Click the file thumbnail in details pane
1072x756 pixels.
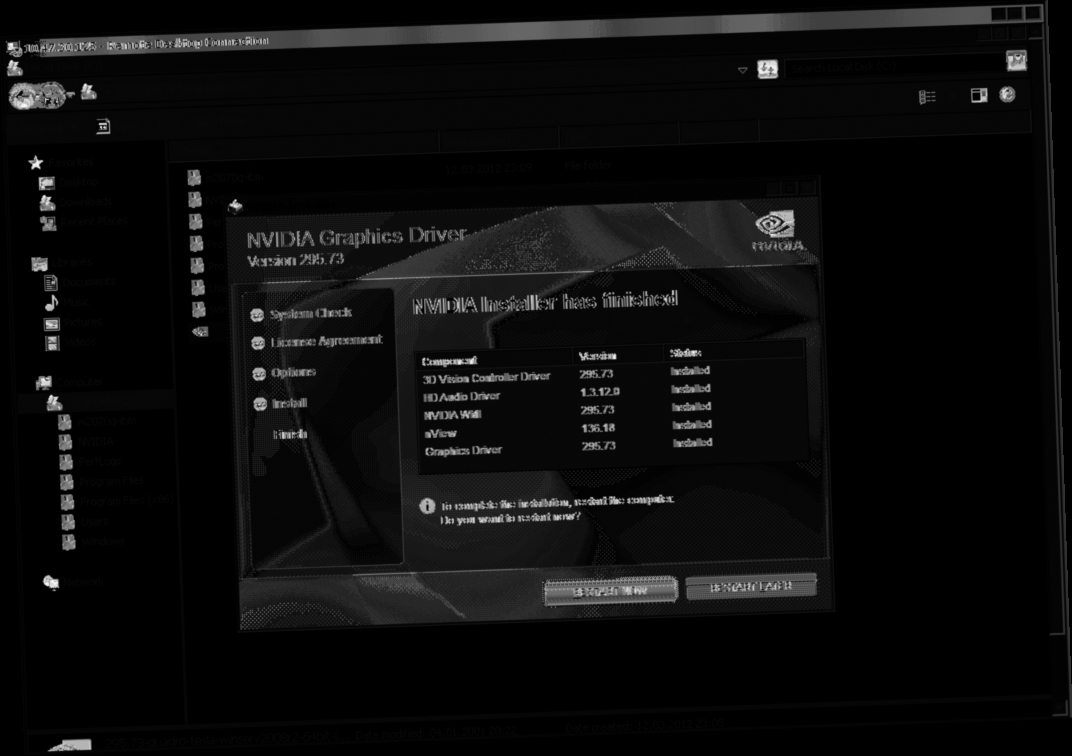[x=69, y=745]
